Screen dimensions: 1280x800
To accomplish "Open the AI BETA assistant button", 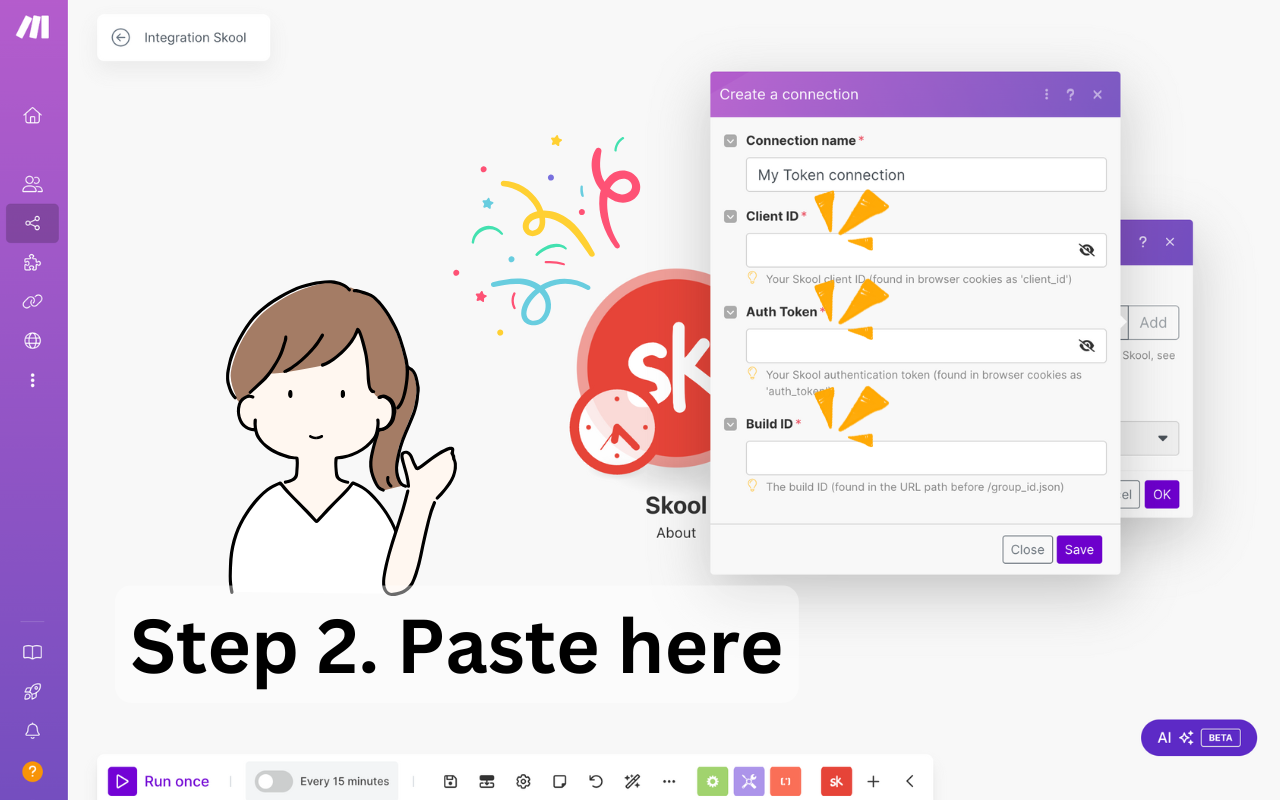I will [1198, 737].
